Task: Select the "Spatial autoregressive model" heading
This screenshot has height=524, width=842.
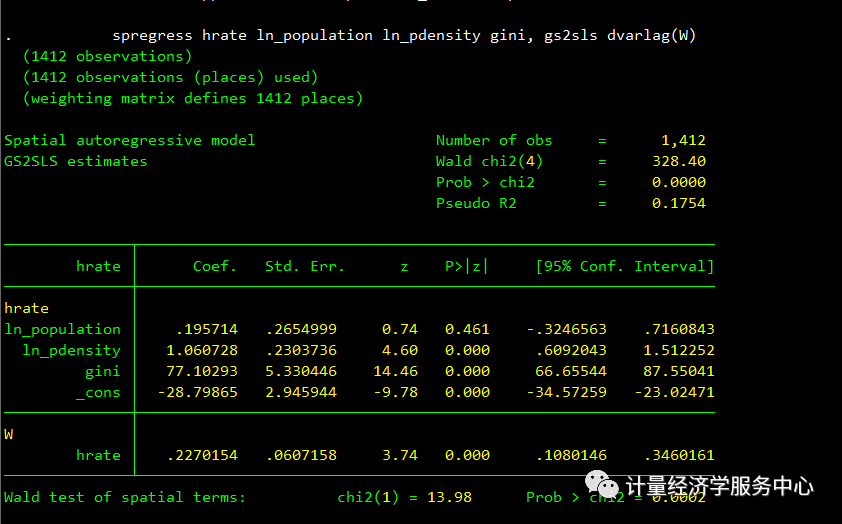Action: [129, 141]
